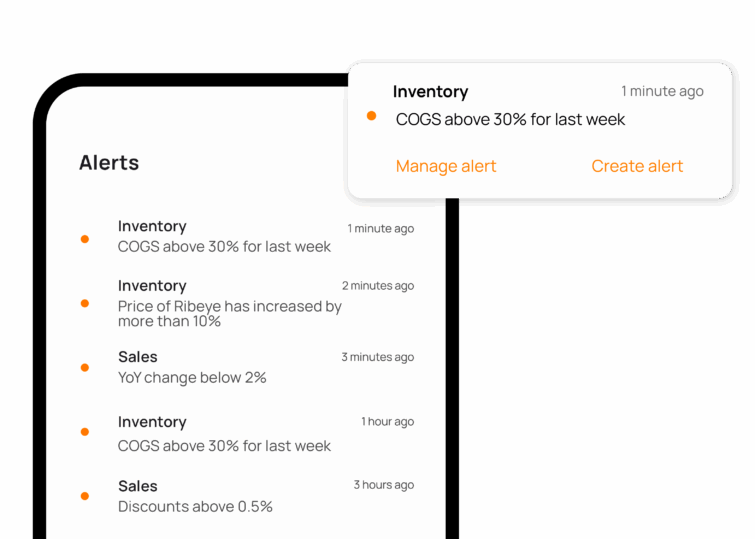This screenshot has width=755, height=539.
Task: Click the Create alert link
Action: pyautogui.click(x=637, y=166)
